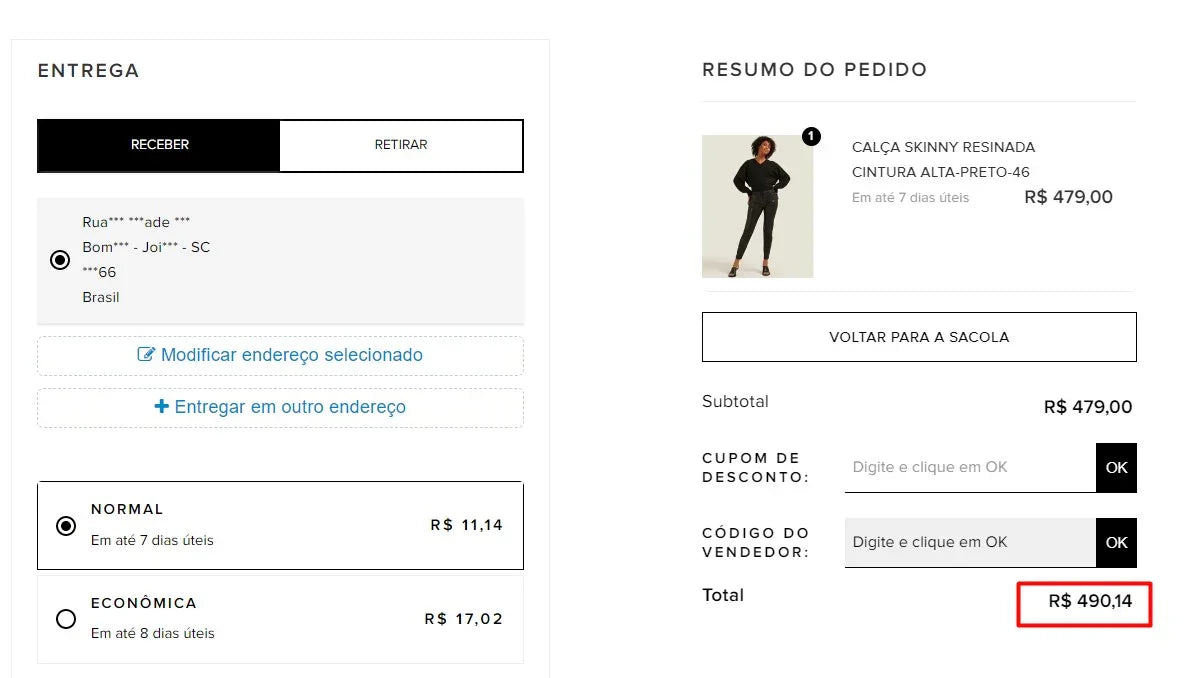Select ECONÔMICA shipping option
The width and height of the screenshot is (1199, 678).
coord(66,619)
